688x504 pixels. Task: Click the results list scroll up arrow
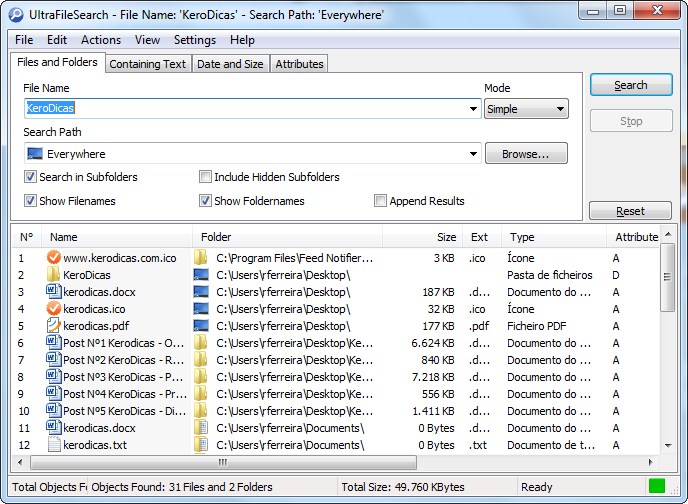[668, 235]
